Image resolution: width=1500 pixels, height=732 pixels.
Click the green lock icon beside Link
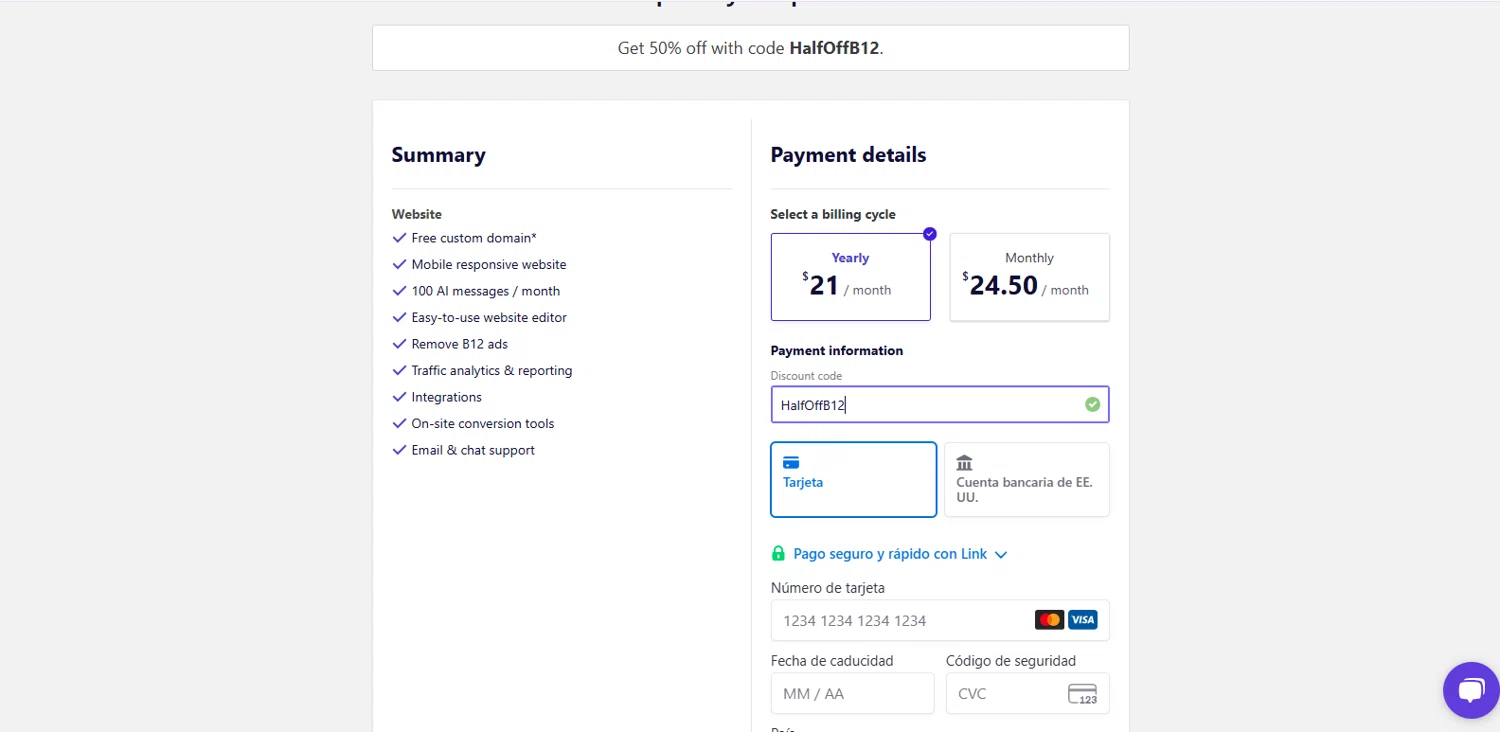[778, 554]
